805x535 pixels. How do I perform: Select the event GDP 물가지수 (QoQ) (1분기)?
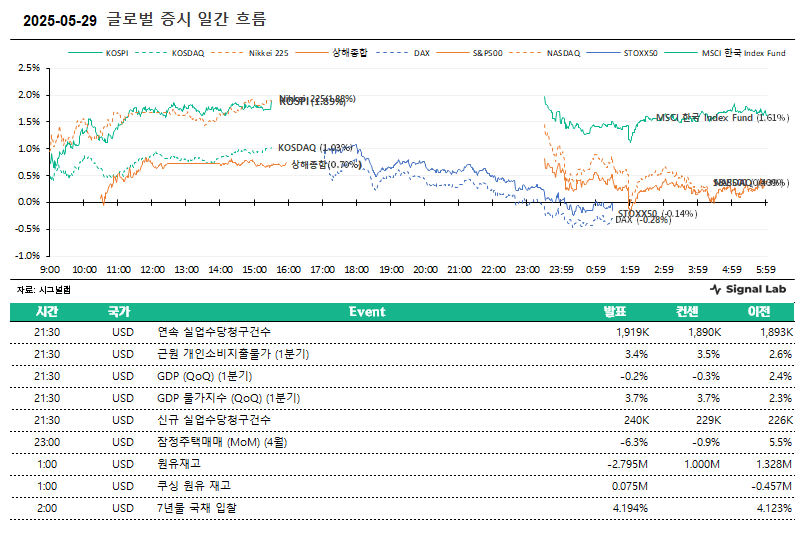228,398
